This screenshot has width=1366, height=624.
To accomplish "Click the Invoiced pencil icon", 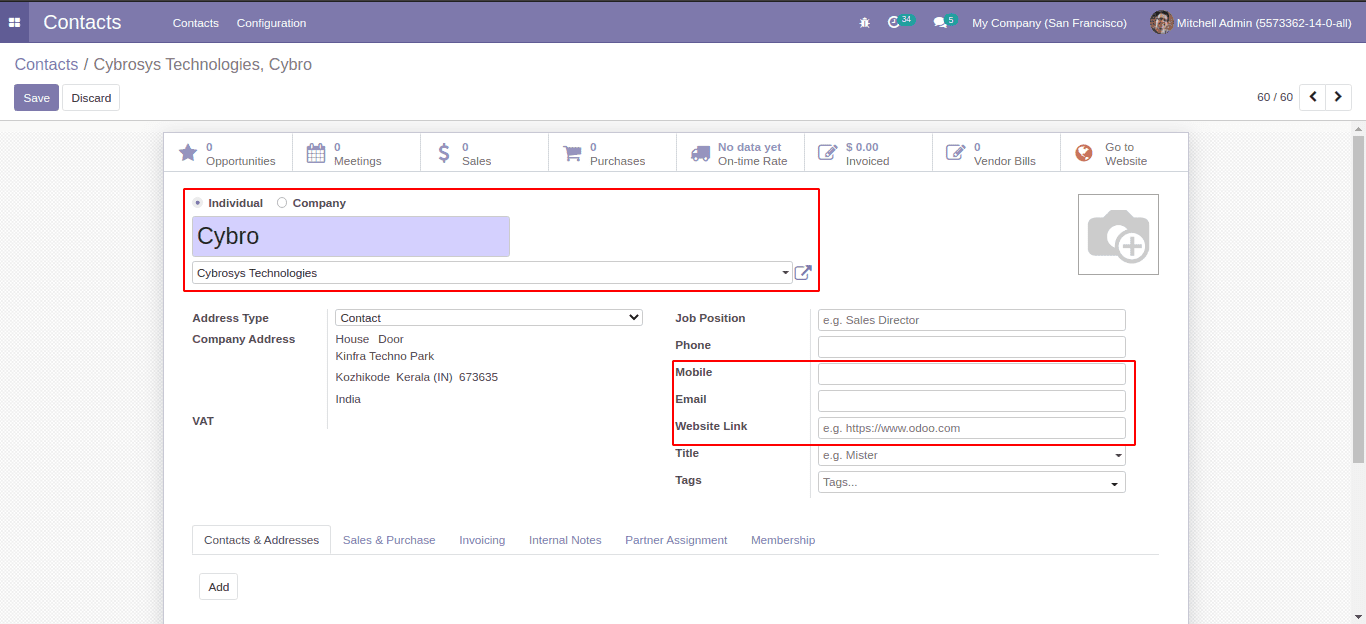I will 828,153.
